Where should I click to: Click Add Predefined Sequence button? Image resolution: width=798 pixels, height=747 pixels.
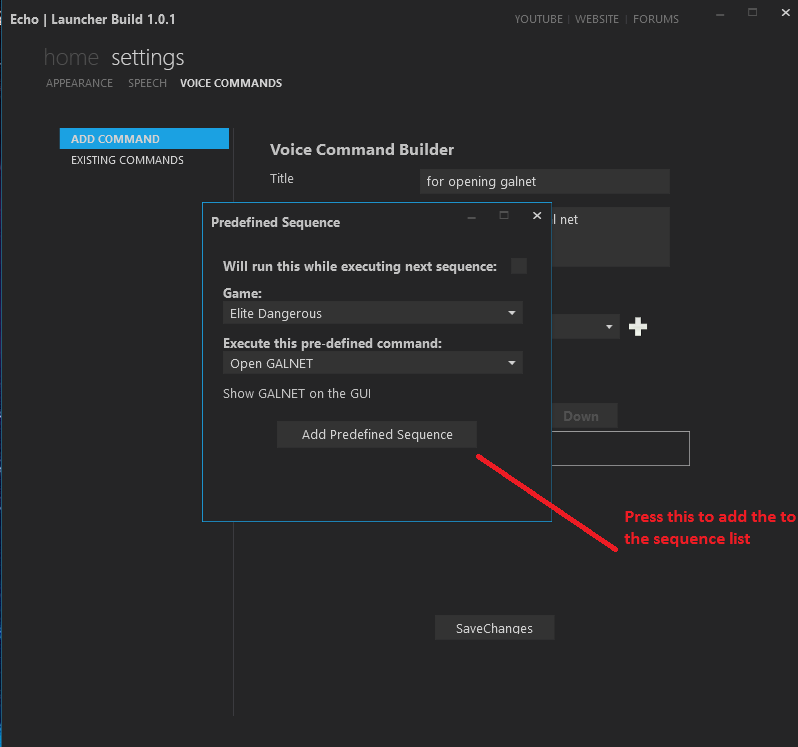[x=377, y=434]
